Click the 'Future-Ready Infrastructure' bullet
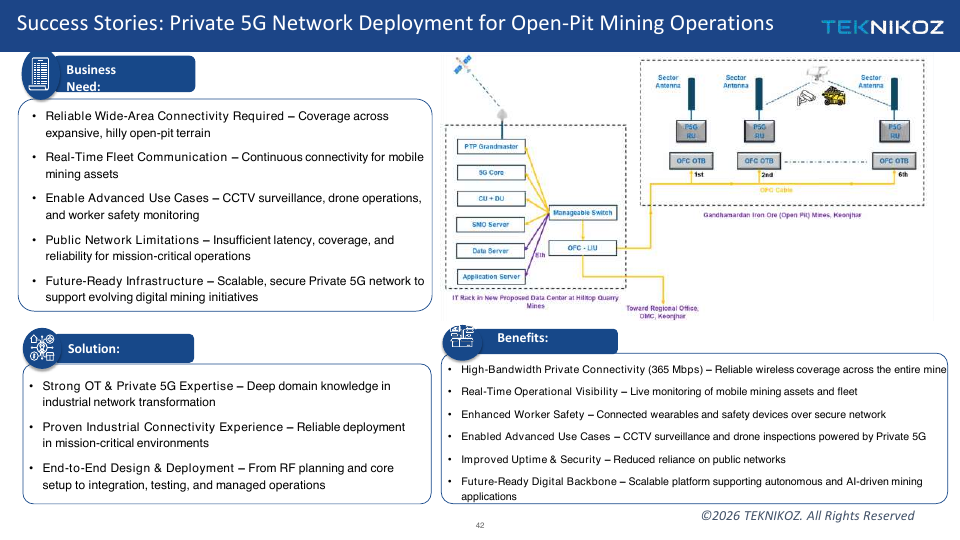The width and height of the screenshot is (960, 540). 228,289
